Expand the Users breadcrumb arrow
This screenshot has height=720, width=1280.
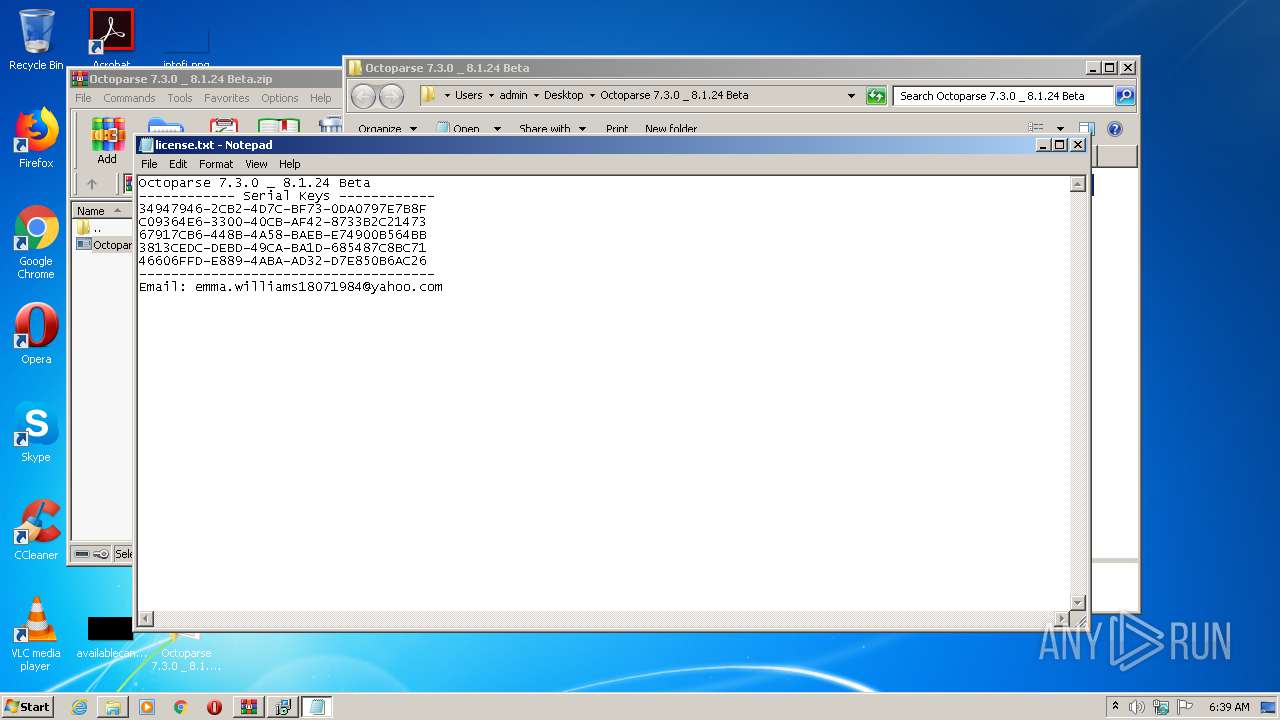[491, 96]
